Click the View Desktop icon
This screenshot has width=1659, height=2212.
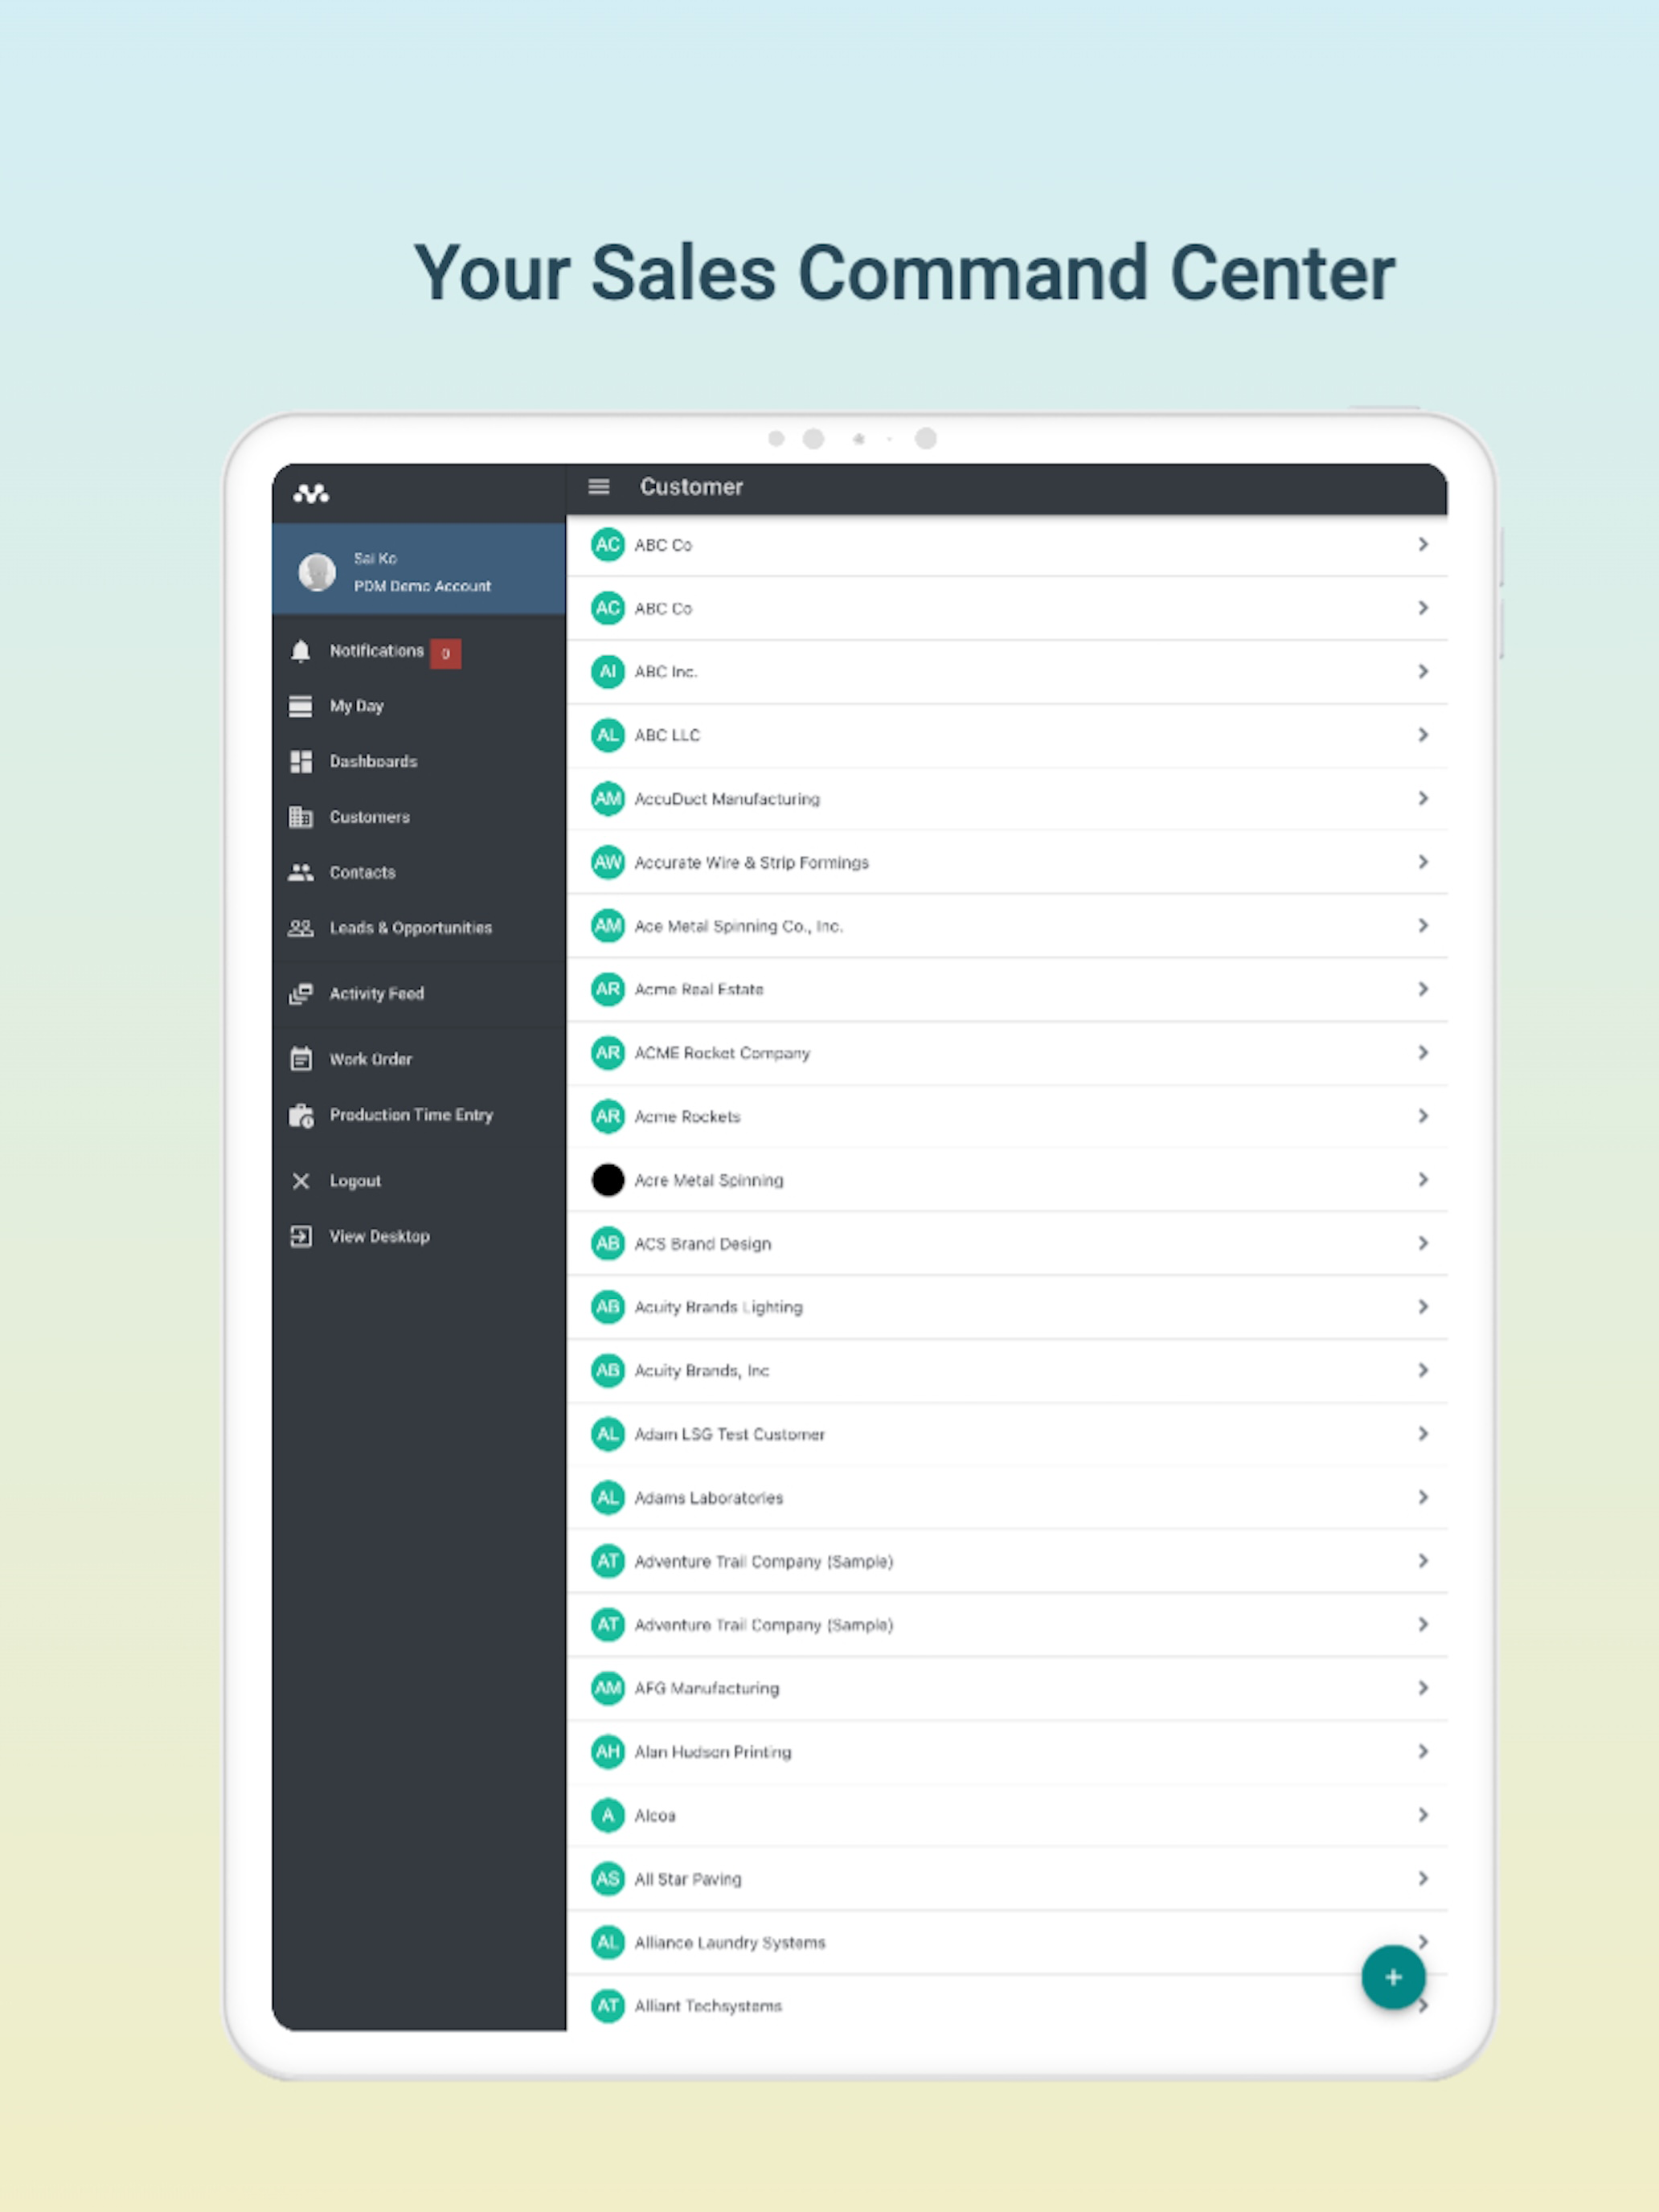[x=300, y=1236]
